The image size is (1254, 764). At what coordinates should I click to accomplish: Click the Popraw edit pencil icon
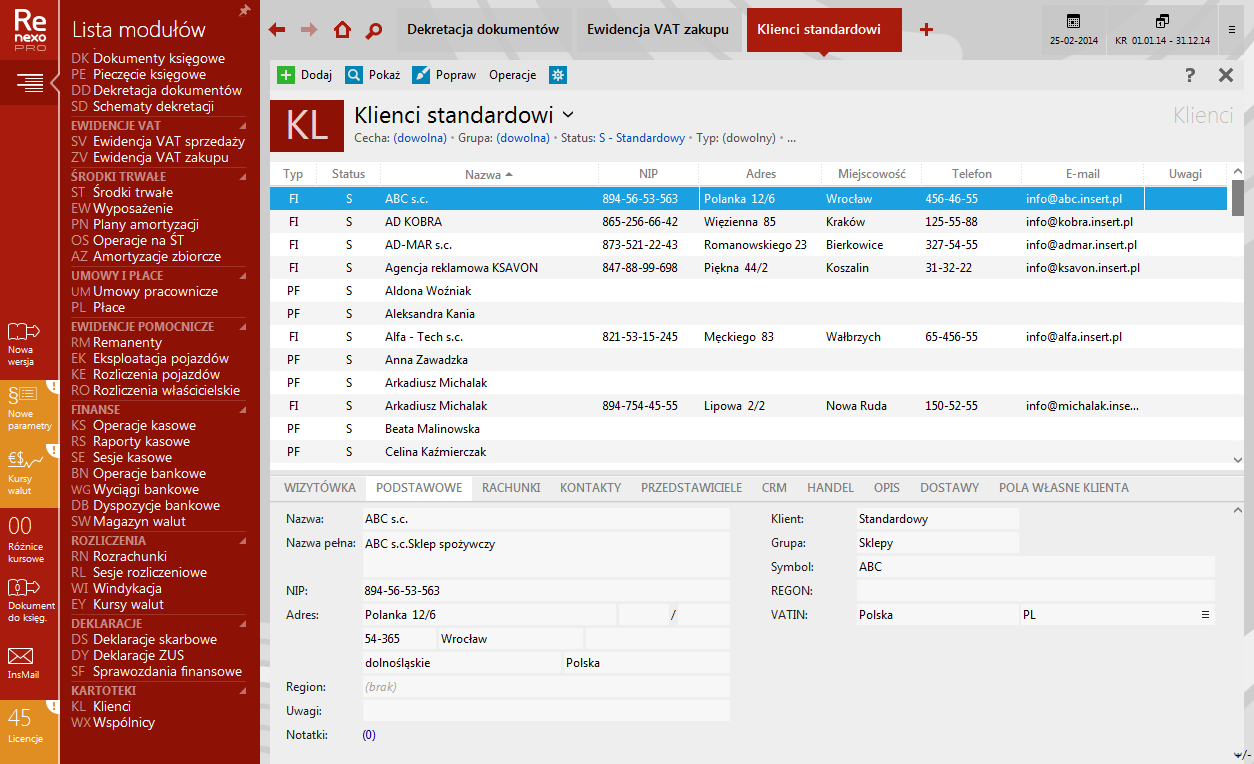[421, 75]
